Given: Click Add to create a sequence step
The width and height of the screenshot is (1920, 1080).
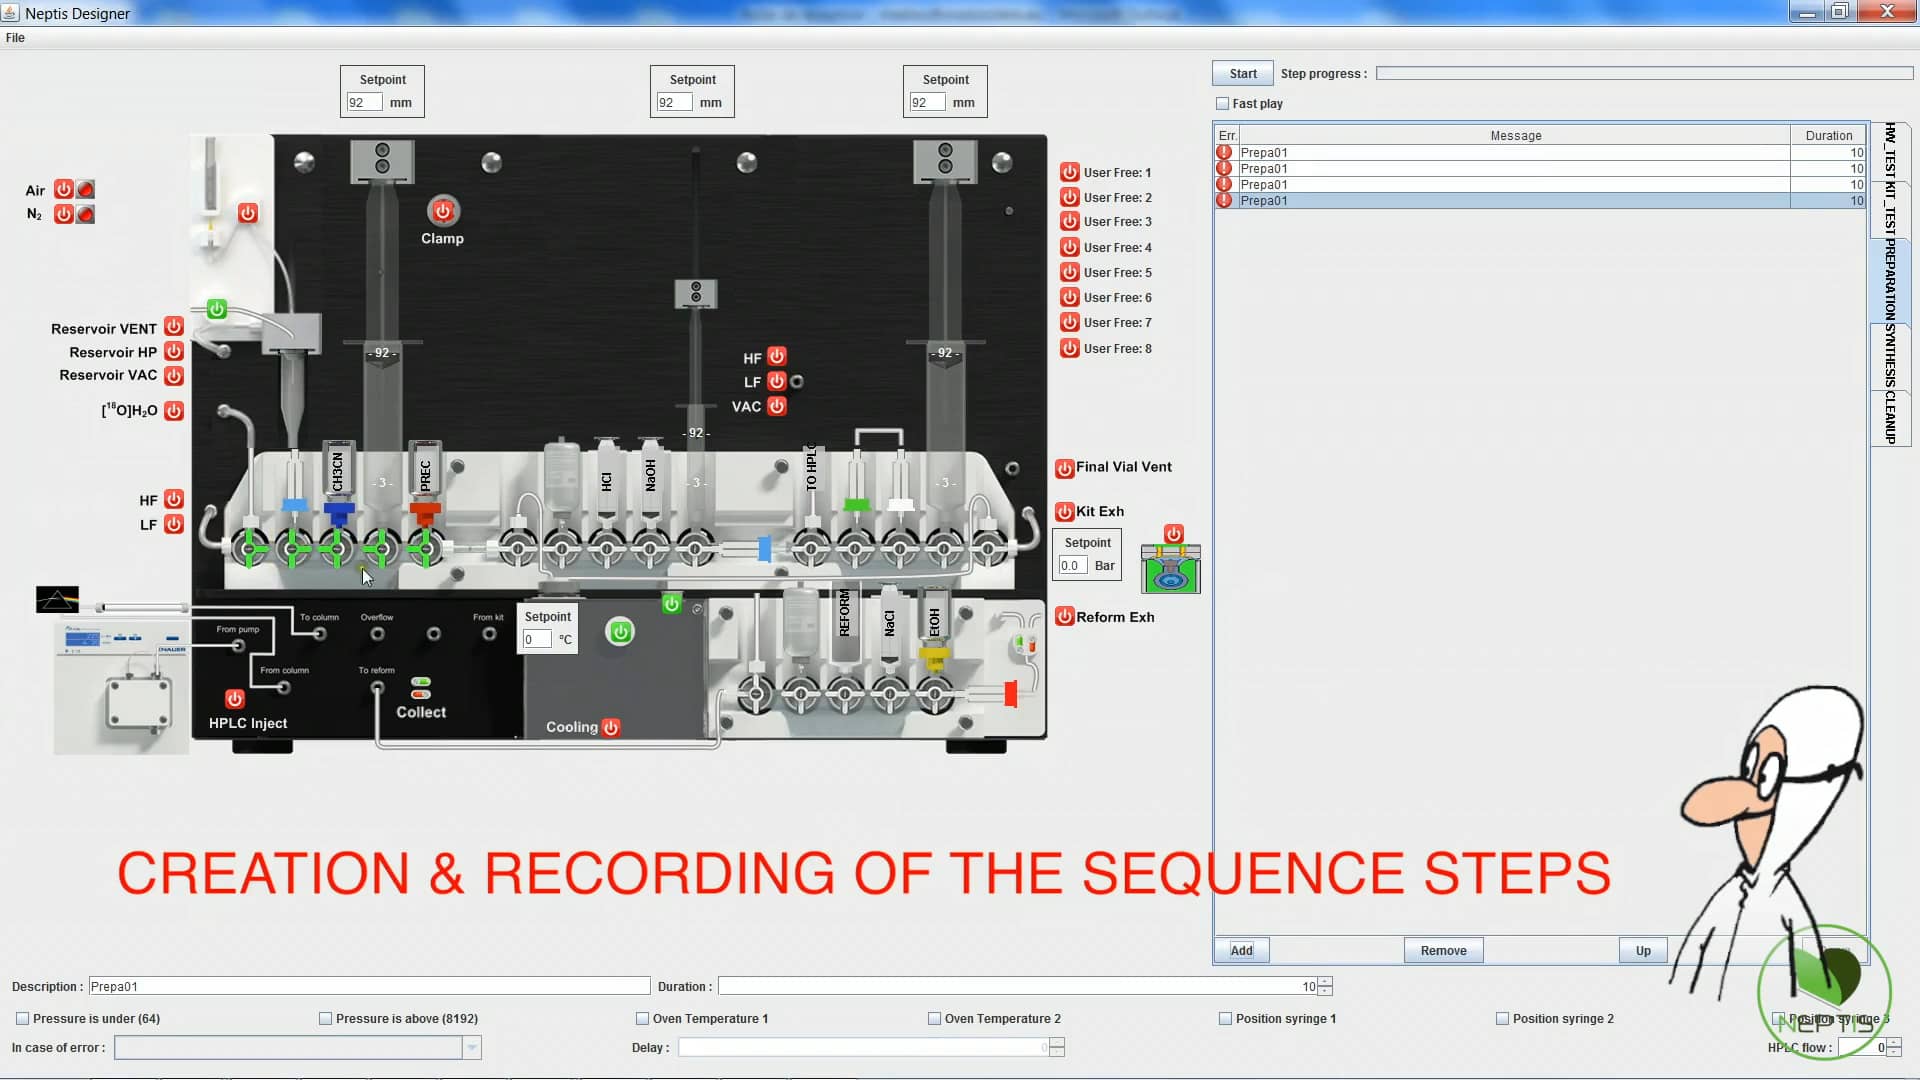Looking at the screenshot, I should [1241, 950].
